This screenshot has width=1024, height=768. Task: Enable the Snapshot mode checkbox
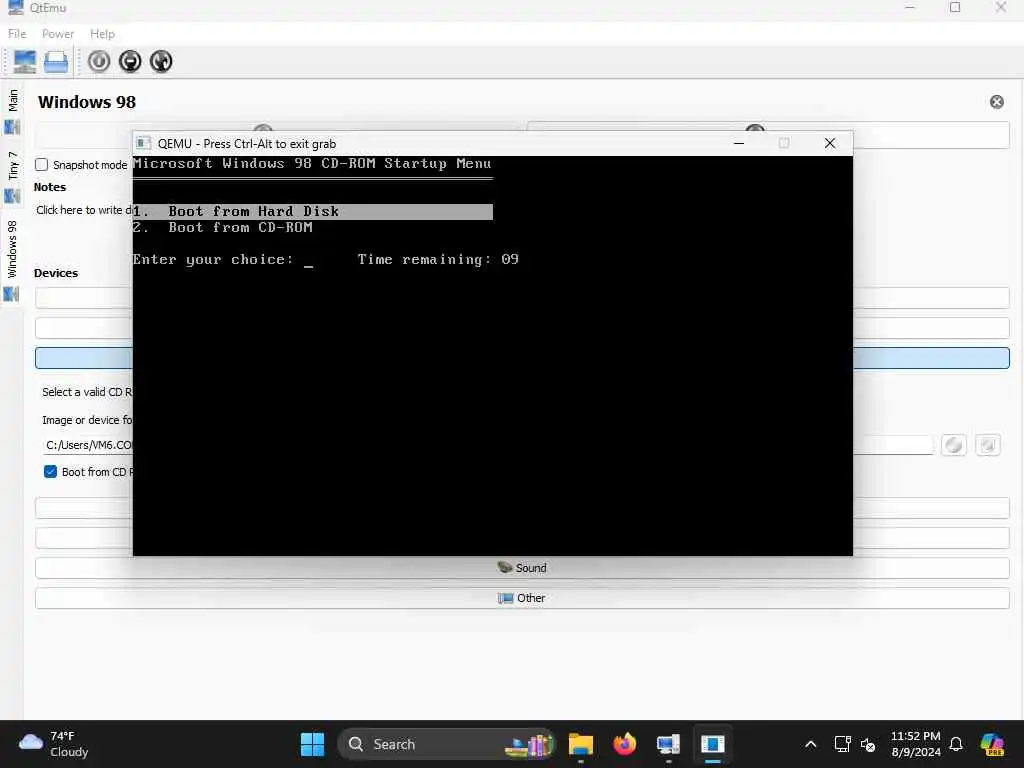coord(41,165)
